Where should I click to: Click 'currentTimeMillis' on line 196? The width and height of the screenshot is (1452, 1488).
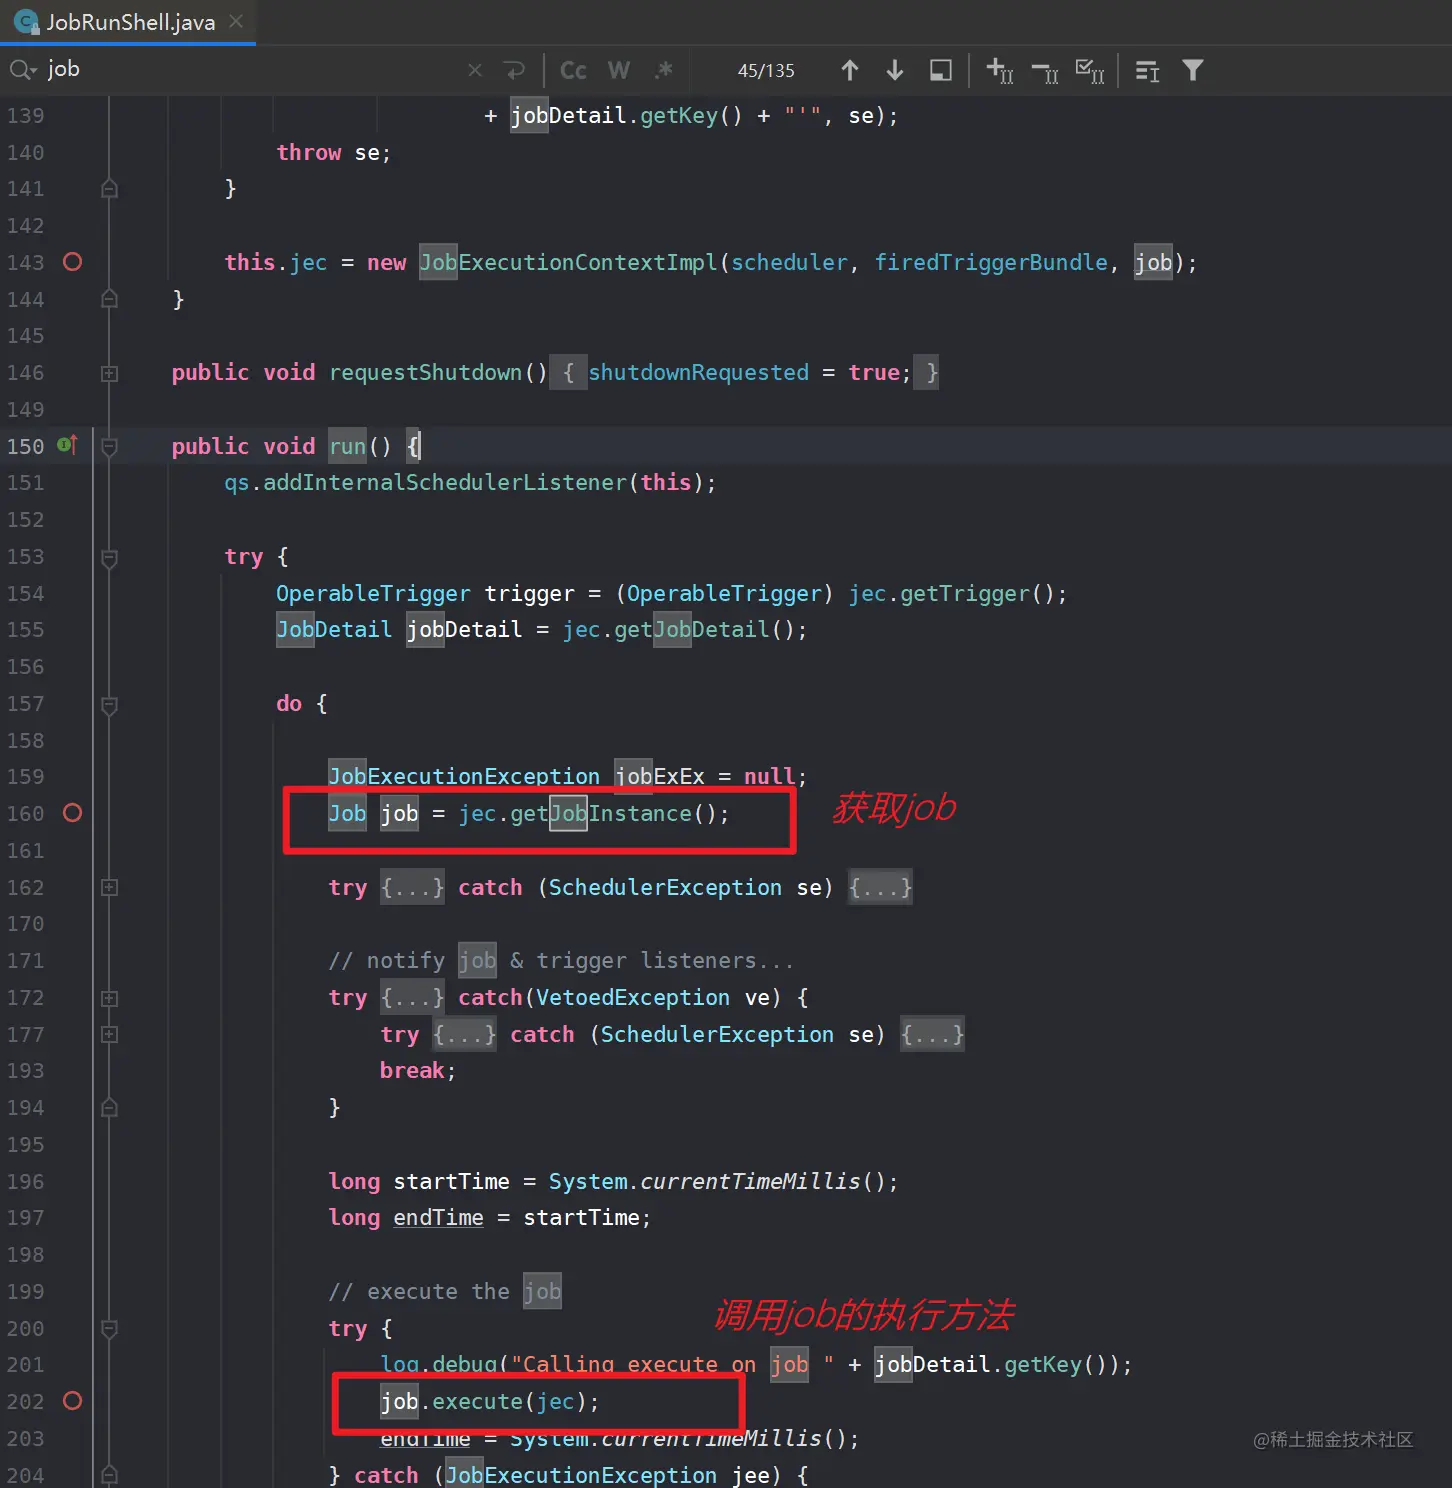coord(750,1182)
